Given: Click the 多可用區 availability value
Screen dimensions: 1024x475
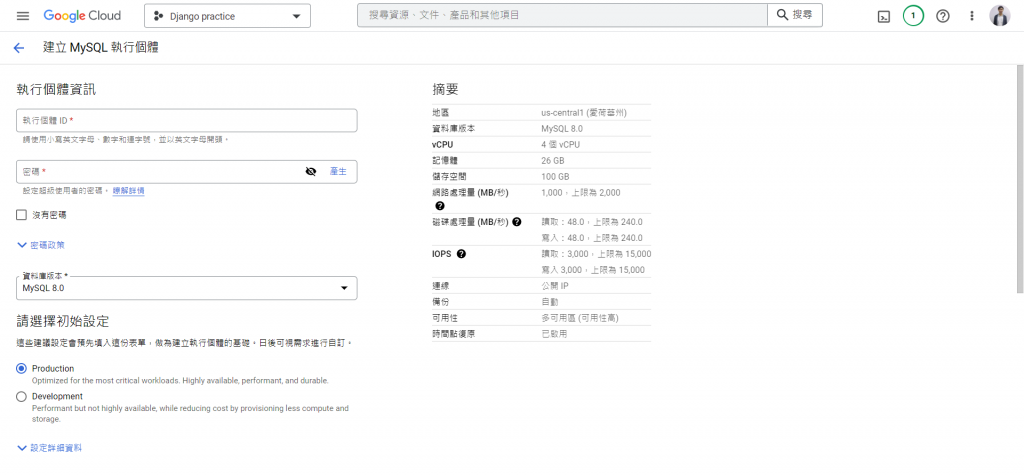Looking at the screenshot, I should click(580, 318).
